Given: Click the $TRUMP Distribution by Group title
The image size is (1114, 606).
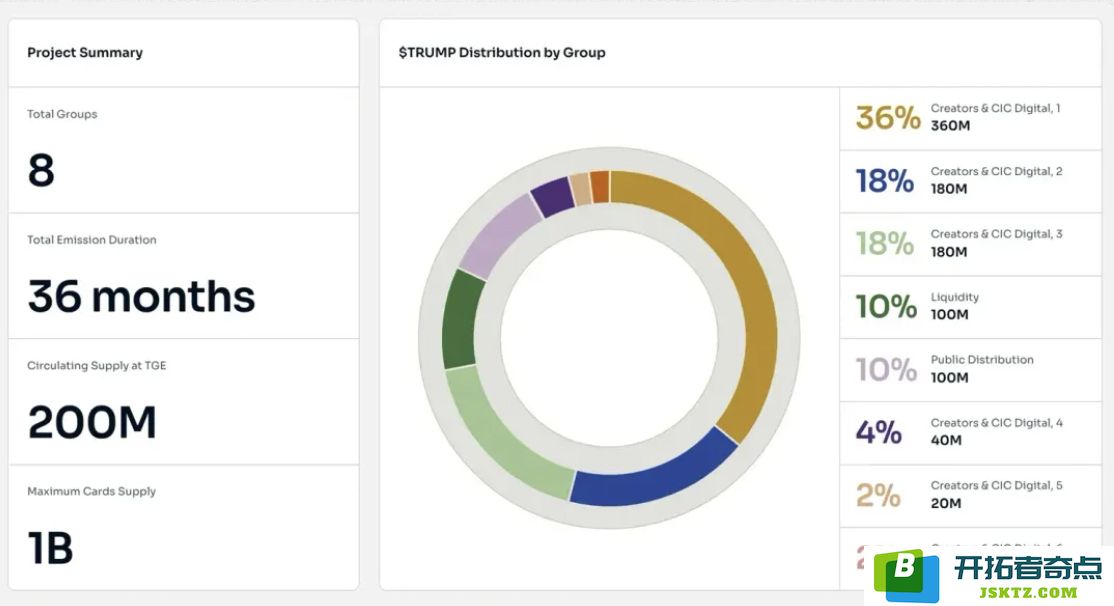Looking at the screenshot, I should click(x=502, y=53).
